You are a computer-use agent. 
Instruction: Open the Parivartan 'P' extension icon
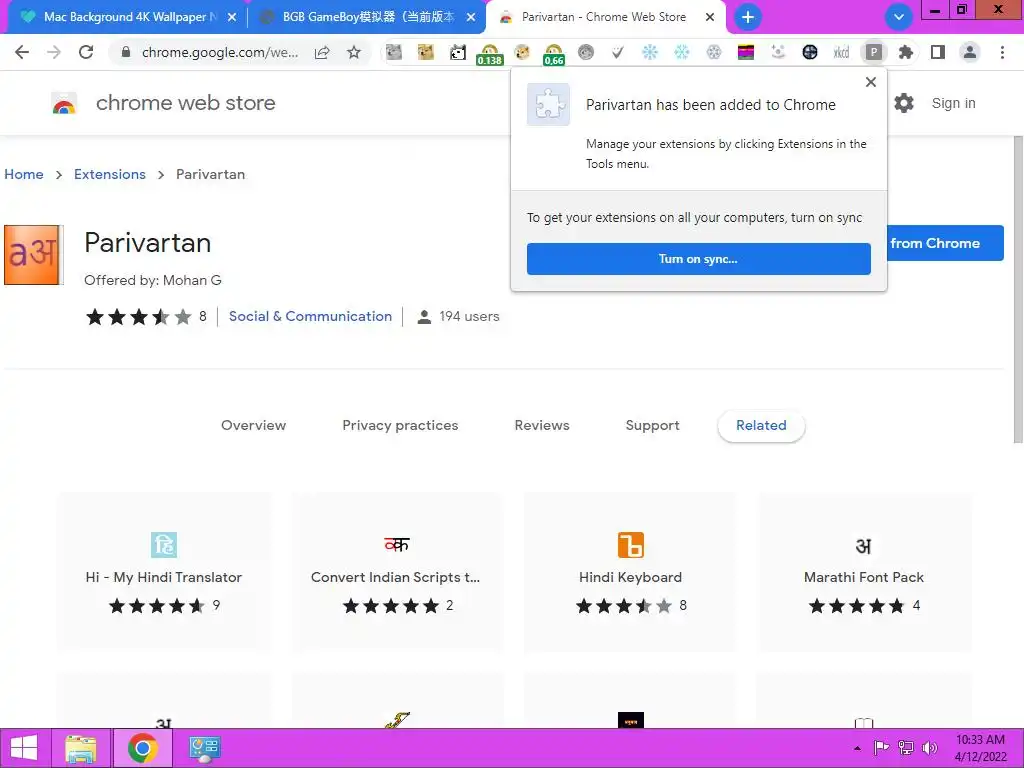click(873, 52)
